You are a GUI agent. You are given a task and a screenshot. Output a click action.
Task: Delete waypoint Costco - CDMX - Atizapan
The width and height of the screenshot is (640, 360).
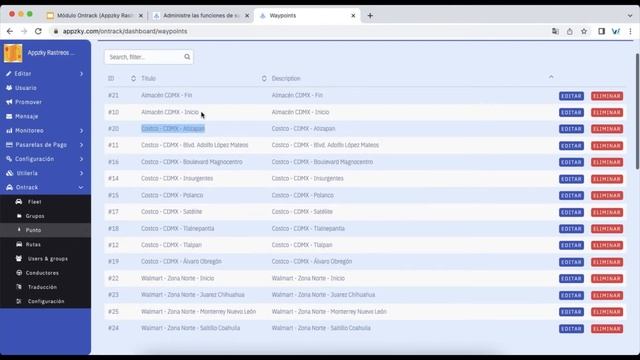607,129
